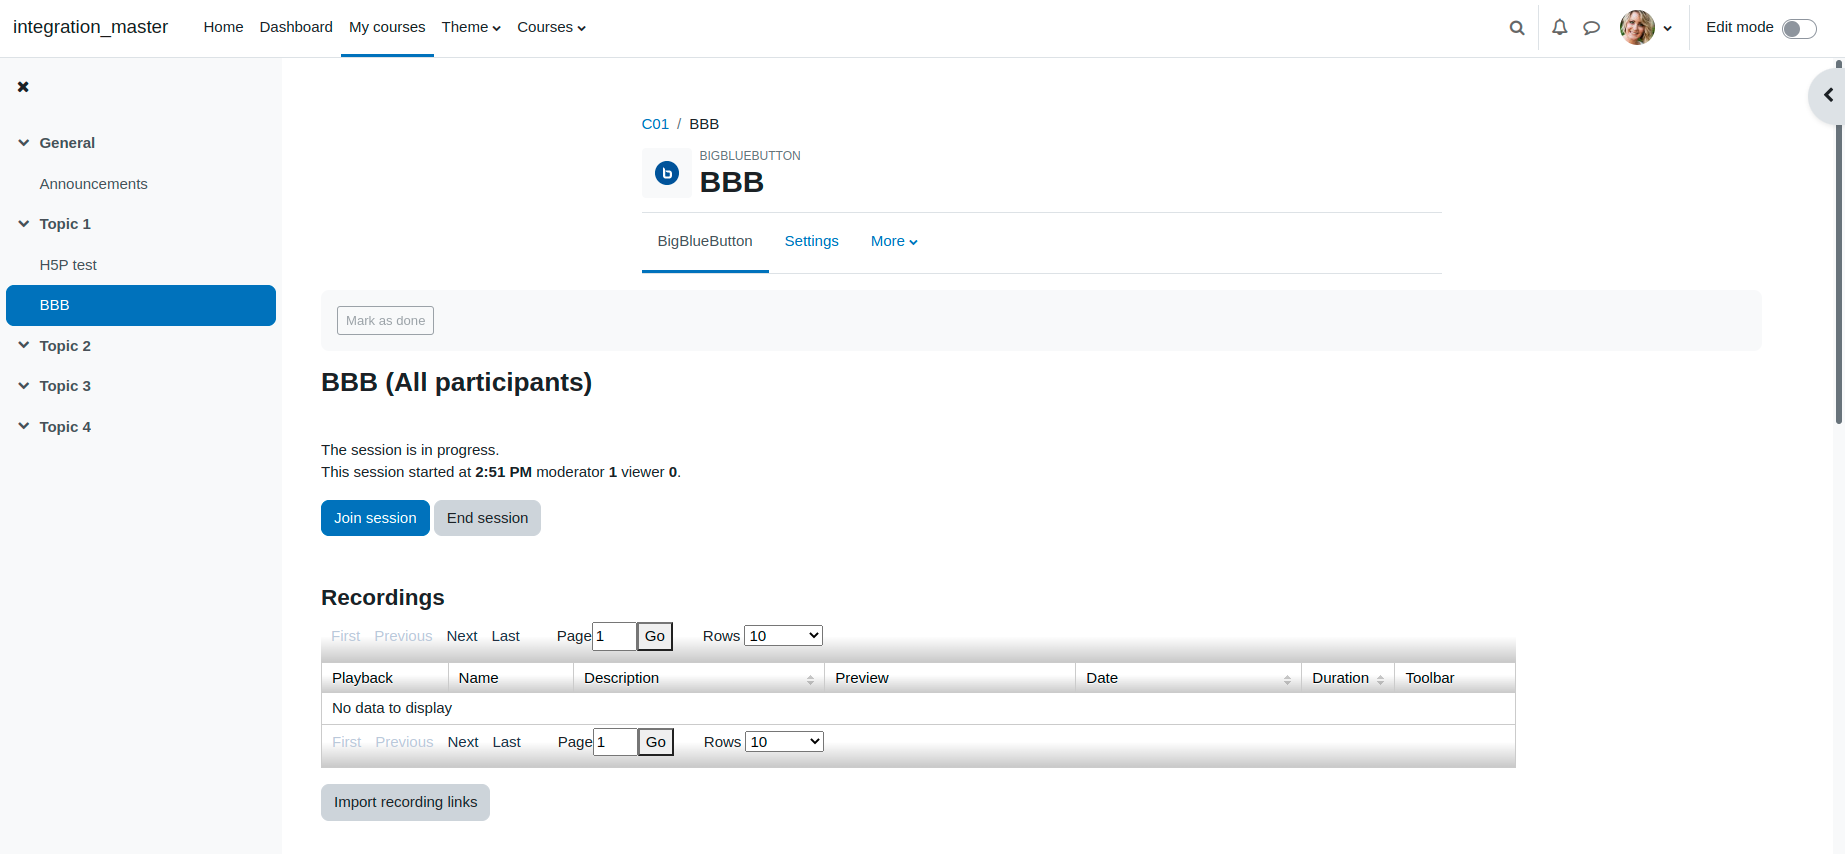Viewport: 1845px width, 854px height.
Task: Click the End session button
Action: click(487, 518)
